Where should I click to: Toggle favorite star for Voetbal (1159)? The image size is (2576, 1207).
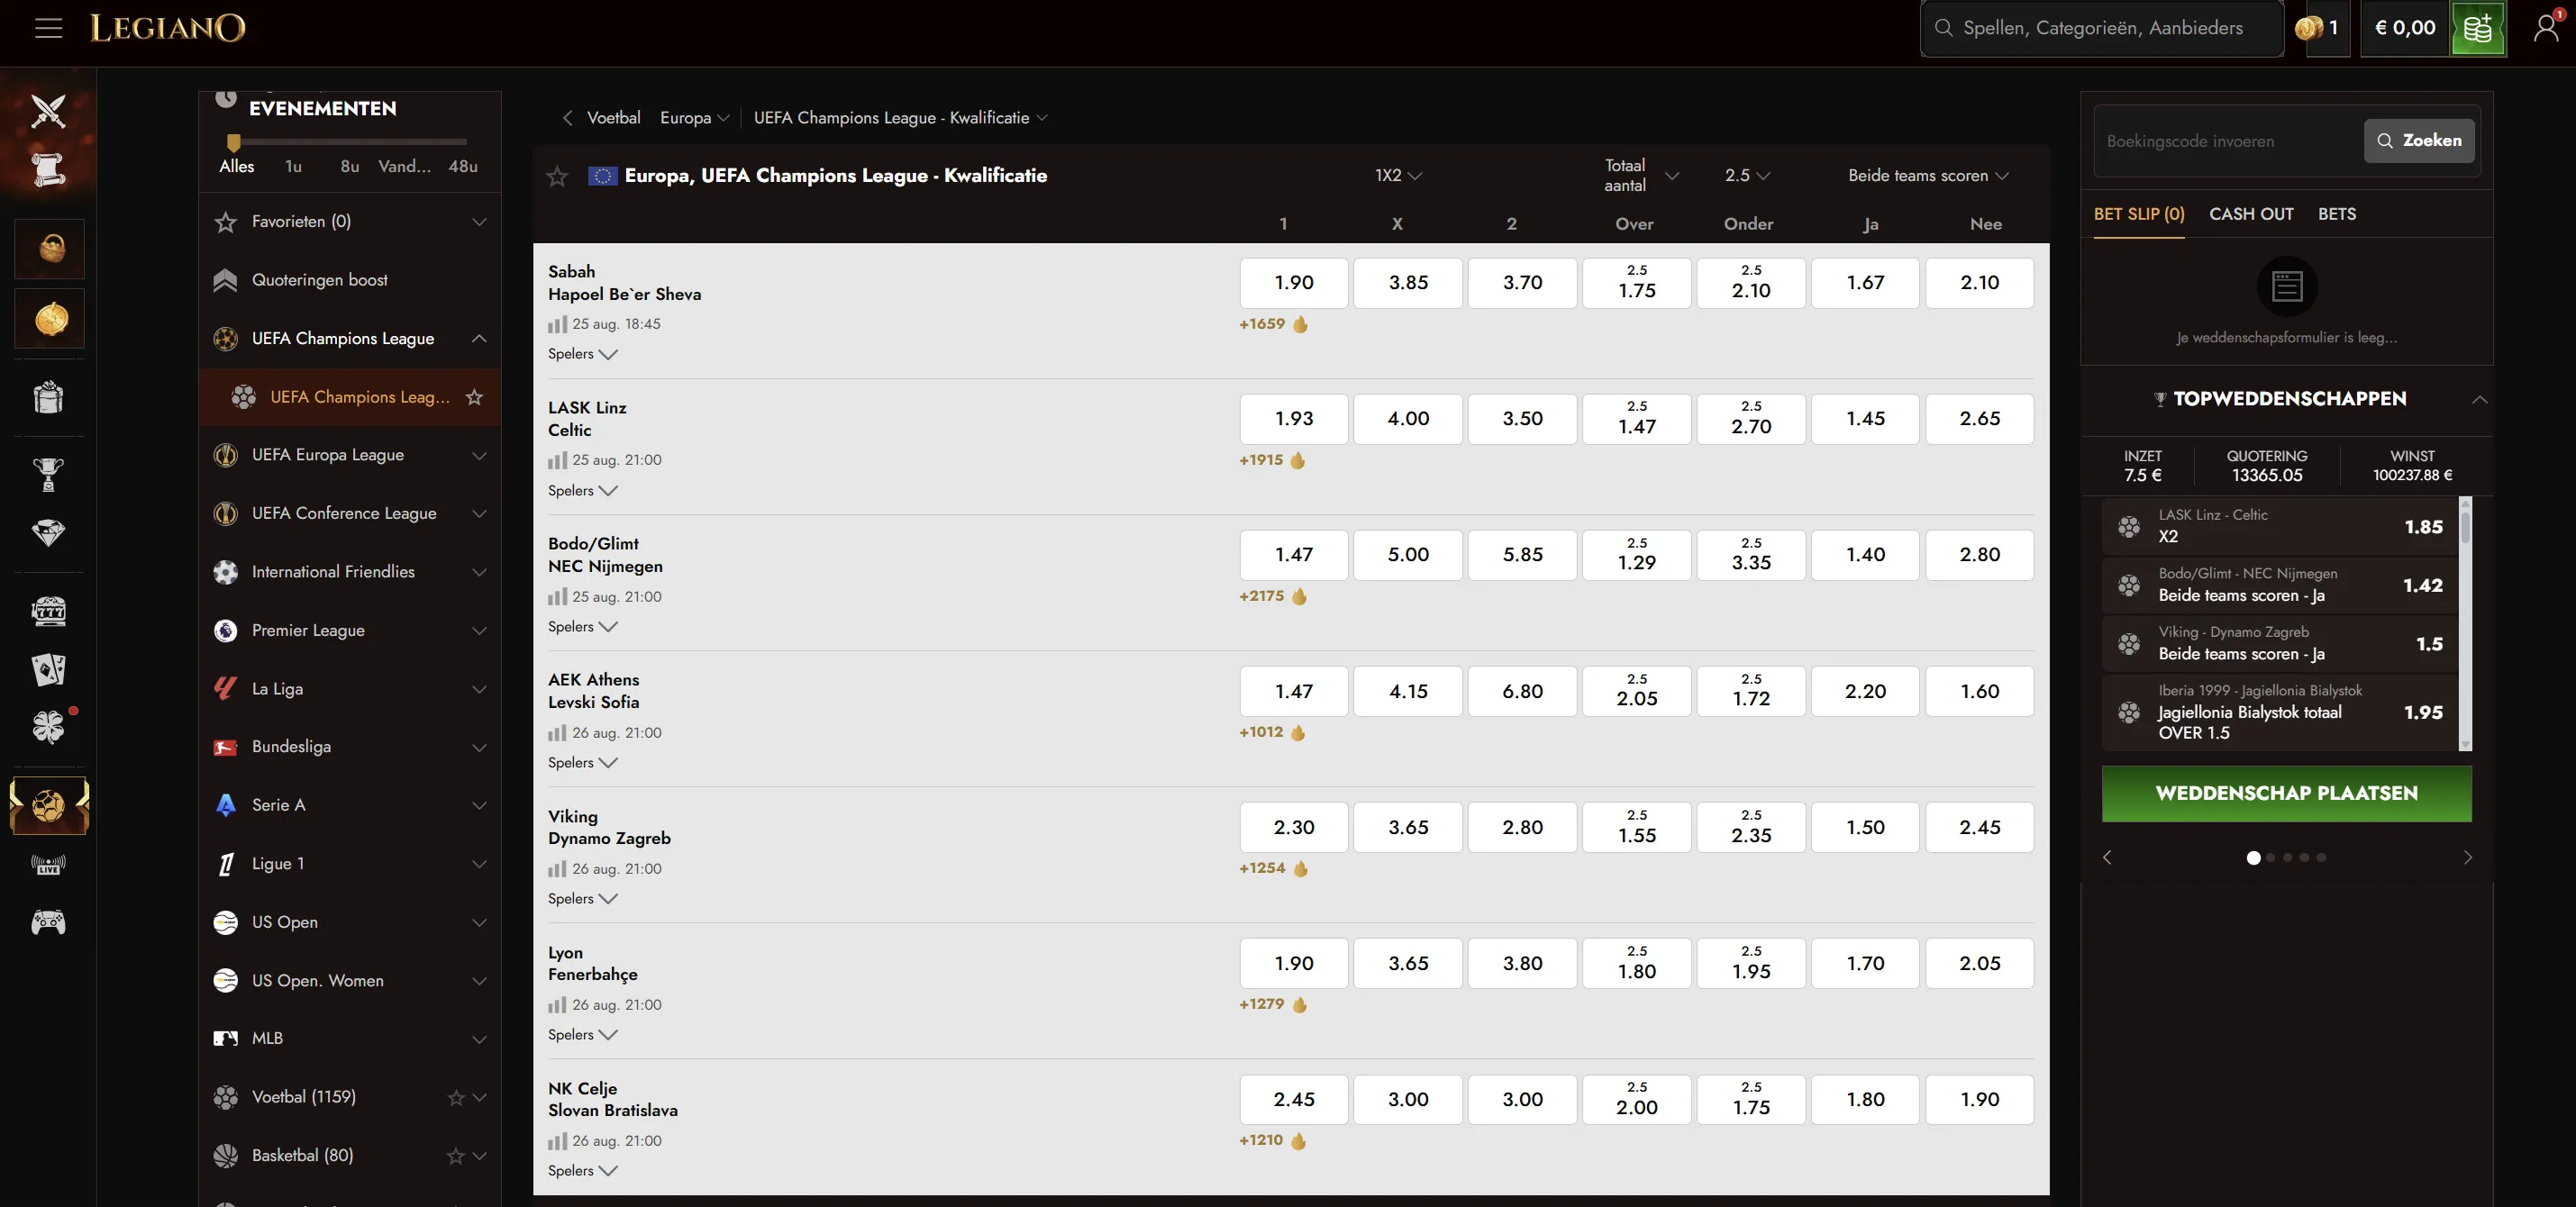click(456, 1097)
